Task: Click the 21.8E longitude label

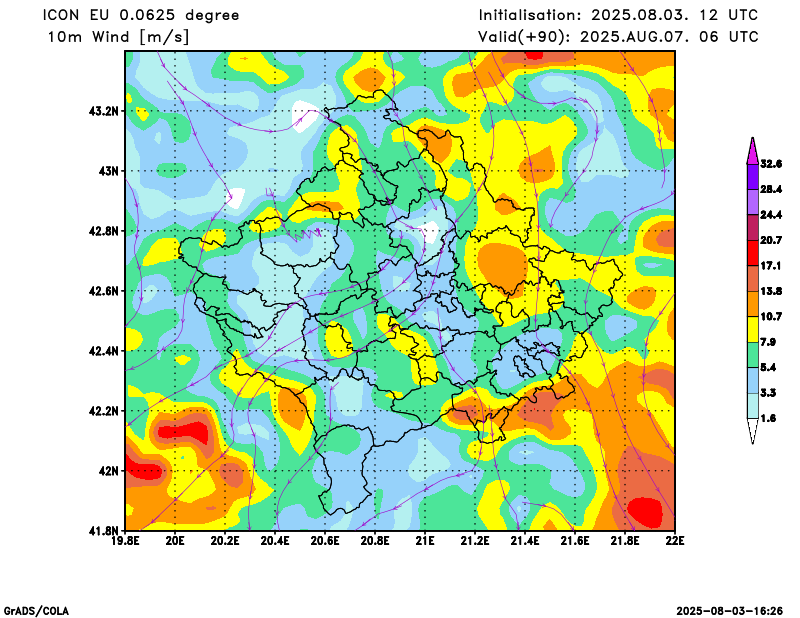Action: (x=626, y=541)
